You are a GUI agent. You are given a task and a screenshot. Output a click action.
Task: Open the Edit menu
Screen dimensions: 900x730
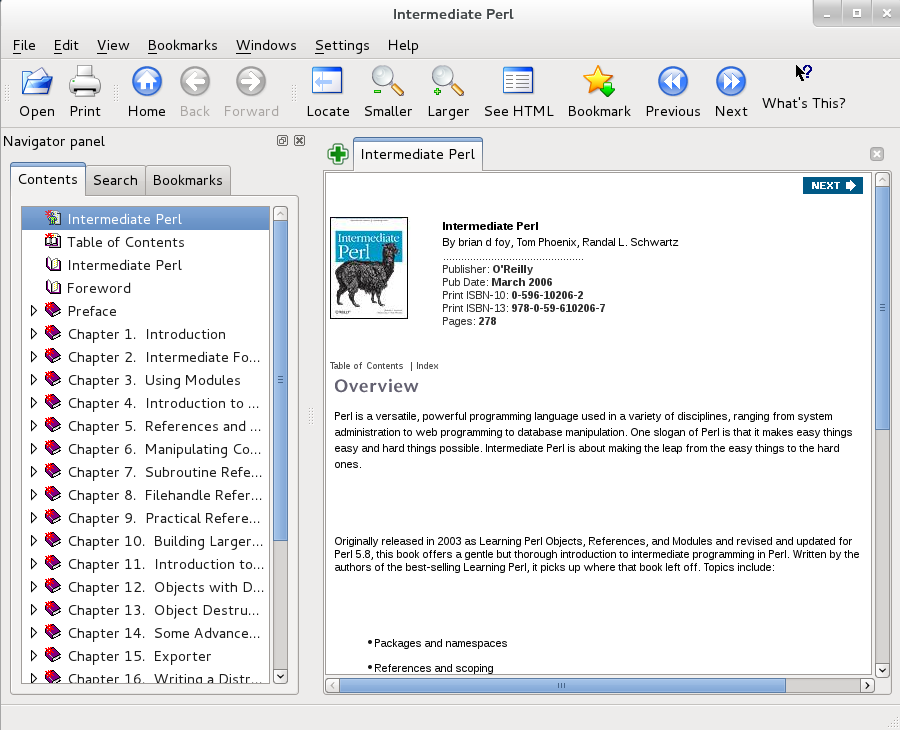(66, 45)
